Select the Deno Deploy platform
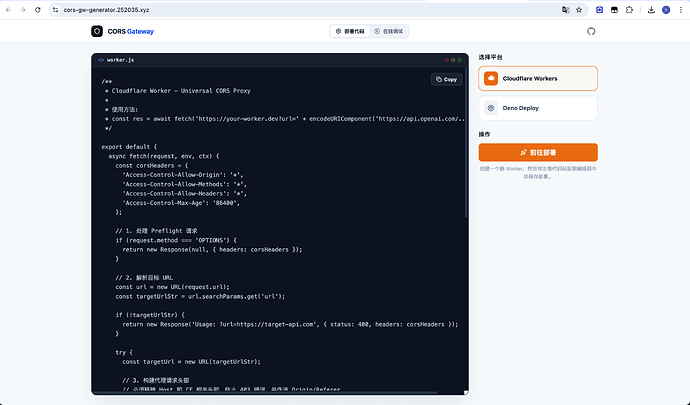The image size is (690, 405). point(538,108)
